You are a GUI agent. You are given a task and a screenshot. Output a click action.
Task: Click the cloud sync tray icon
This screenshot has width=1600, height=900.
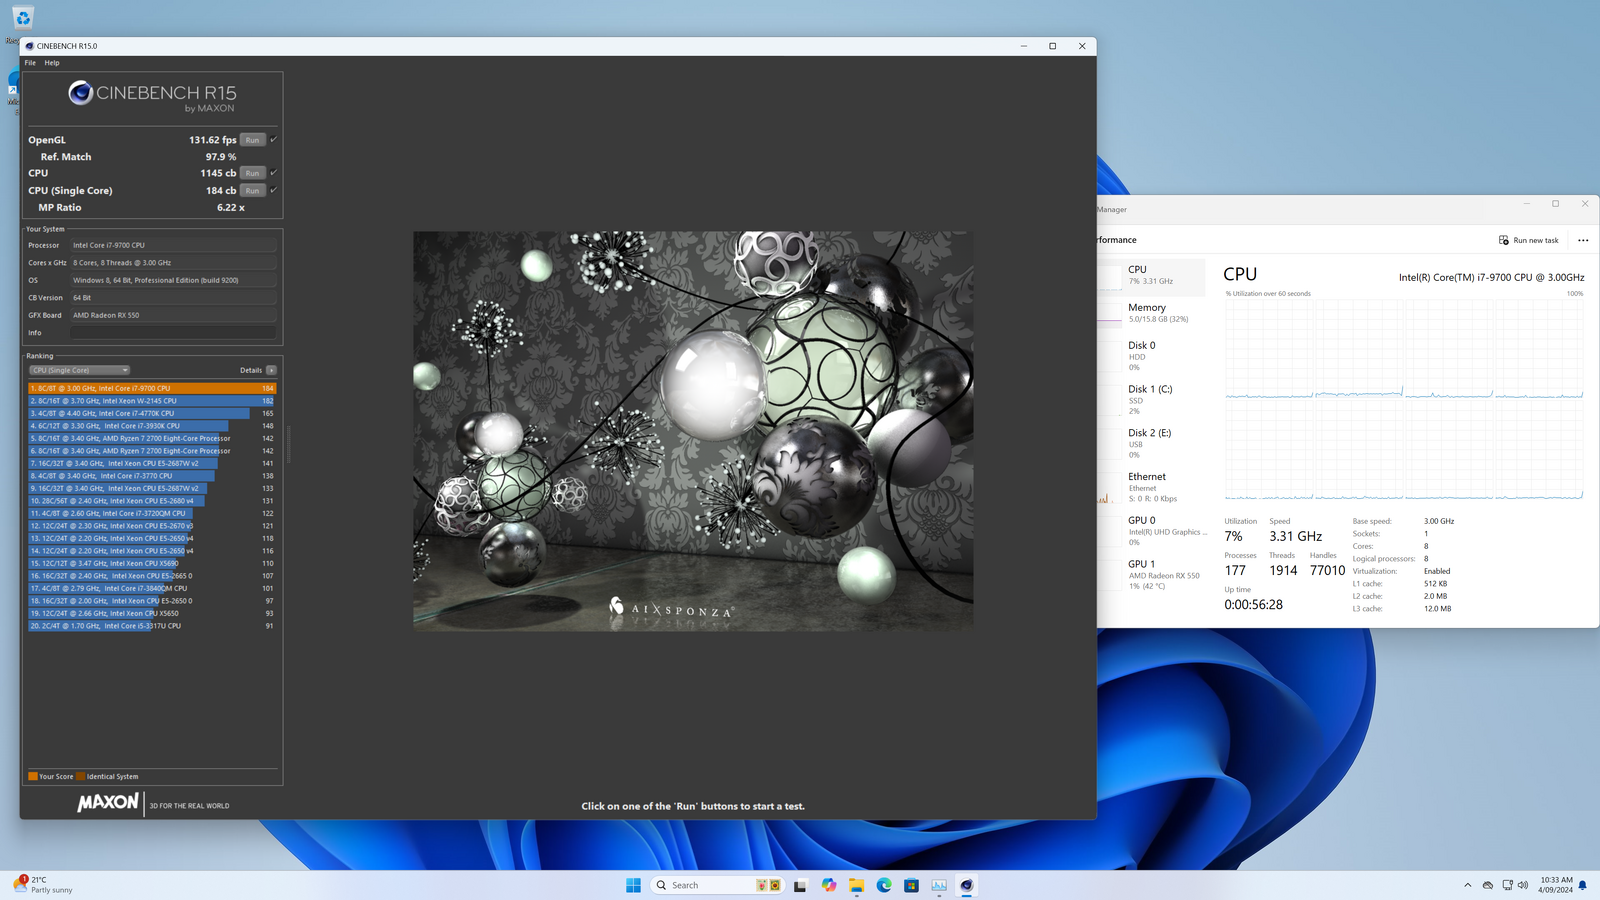1488,885
